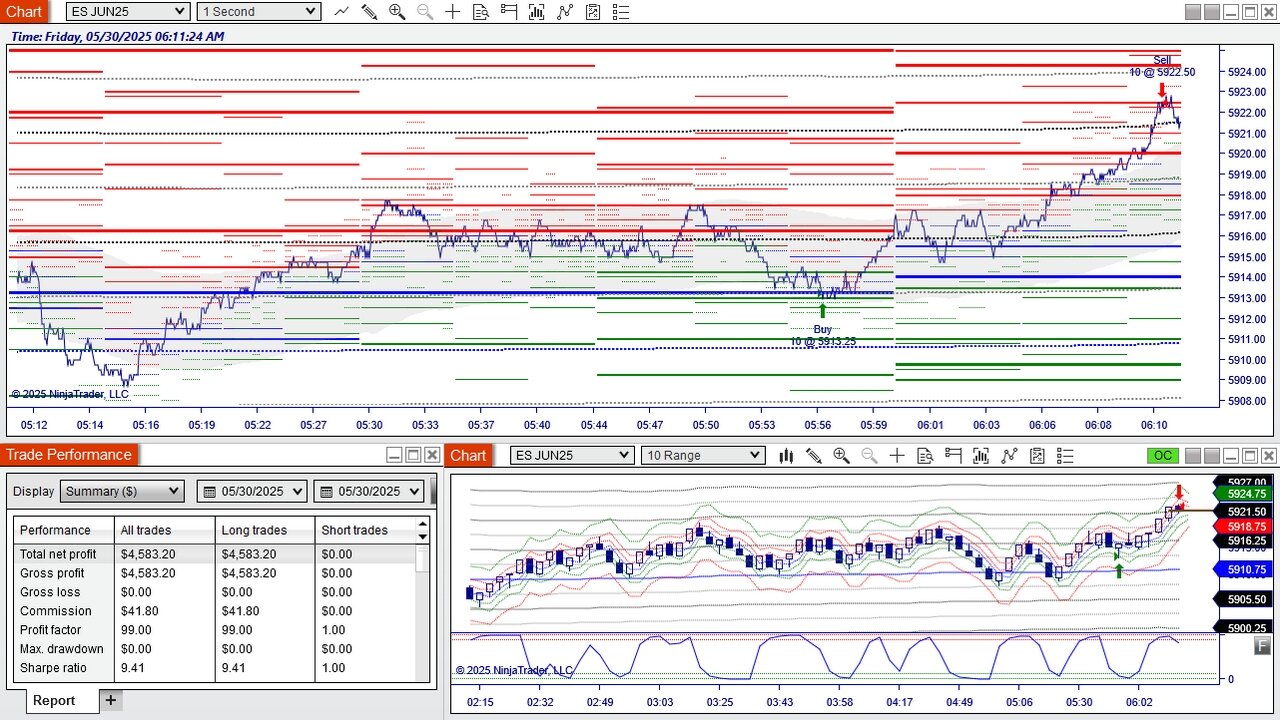This screenshot has width=1280, height=720.
Task: Open the first 05/30/2025 start date picker
Action: [x=253, y=491]
